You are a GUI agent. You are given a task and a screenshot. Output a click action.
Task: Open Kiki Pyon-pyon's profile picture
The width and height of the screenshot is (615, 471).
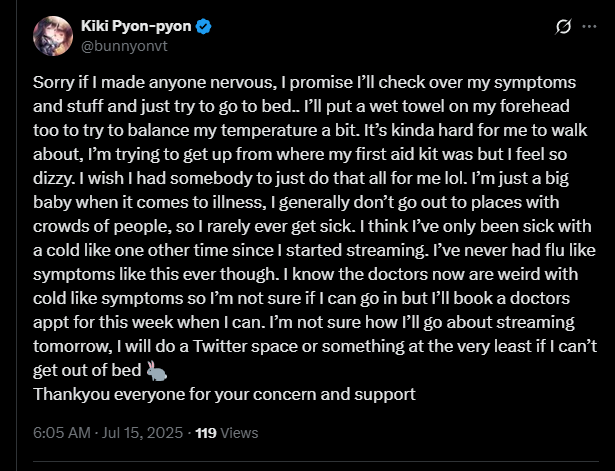click(52, 35)
